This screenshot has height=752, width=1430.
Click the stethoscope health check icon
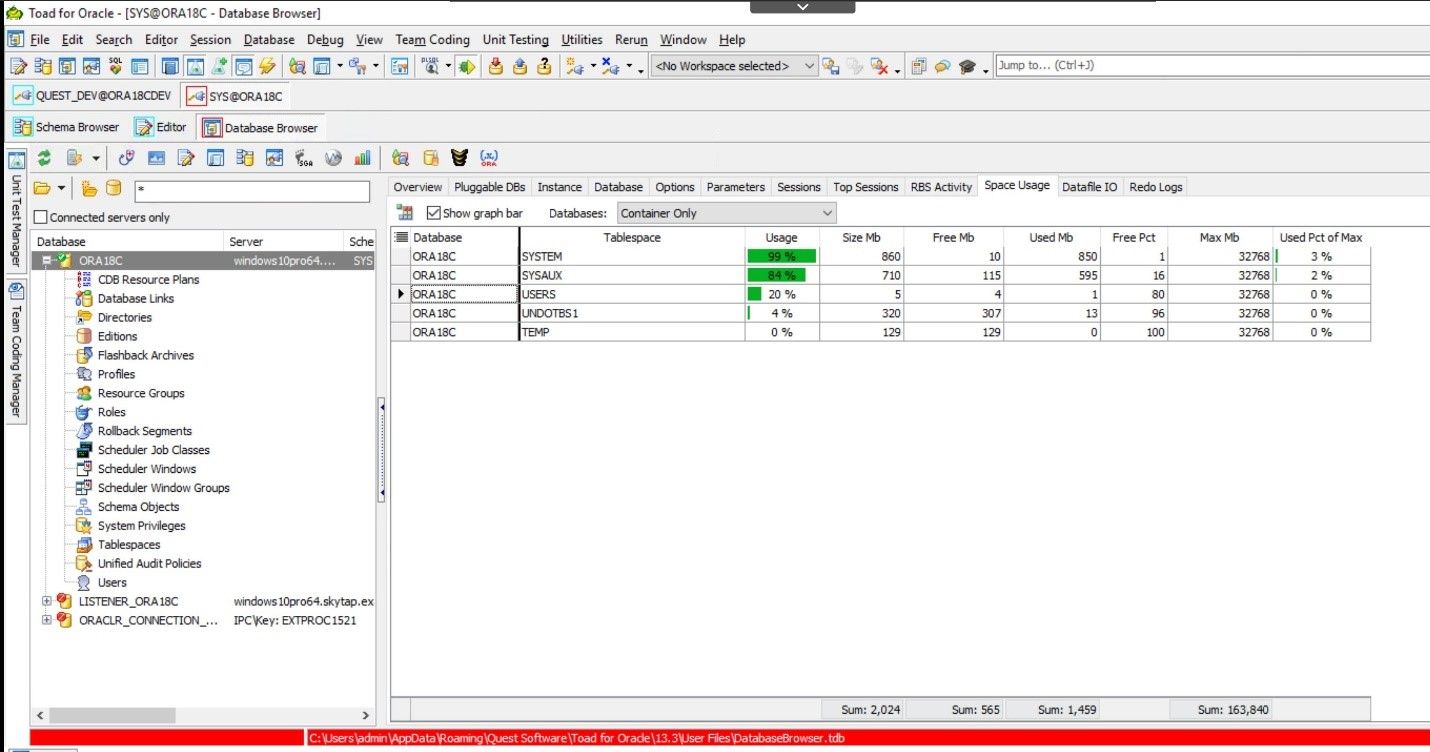(126, 158)
